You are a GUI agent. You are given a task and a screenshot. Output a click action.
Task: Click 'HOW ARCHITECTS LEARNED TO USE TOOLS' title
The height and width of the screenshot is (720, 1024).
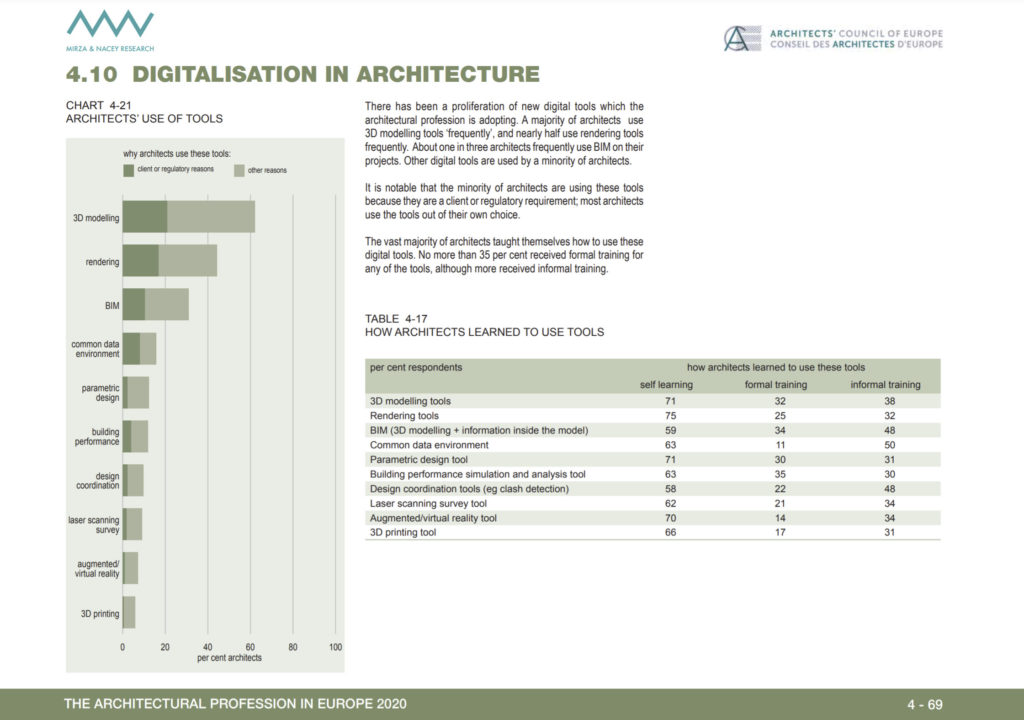(484, 332)
